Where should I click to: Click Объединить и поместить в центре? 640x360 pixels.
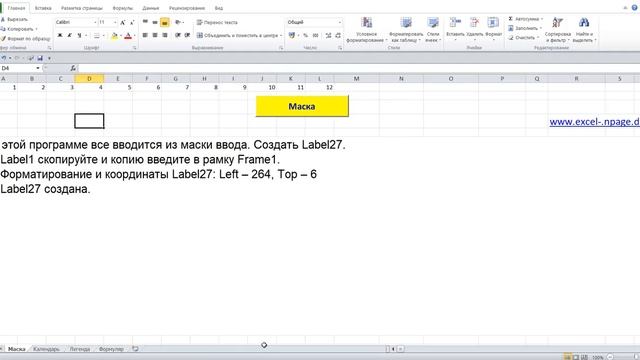click(238, 36)
